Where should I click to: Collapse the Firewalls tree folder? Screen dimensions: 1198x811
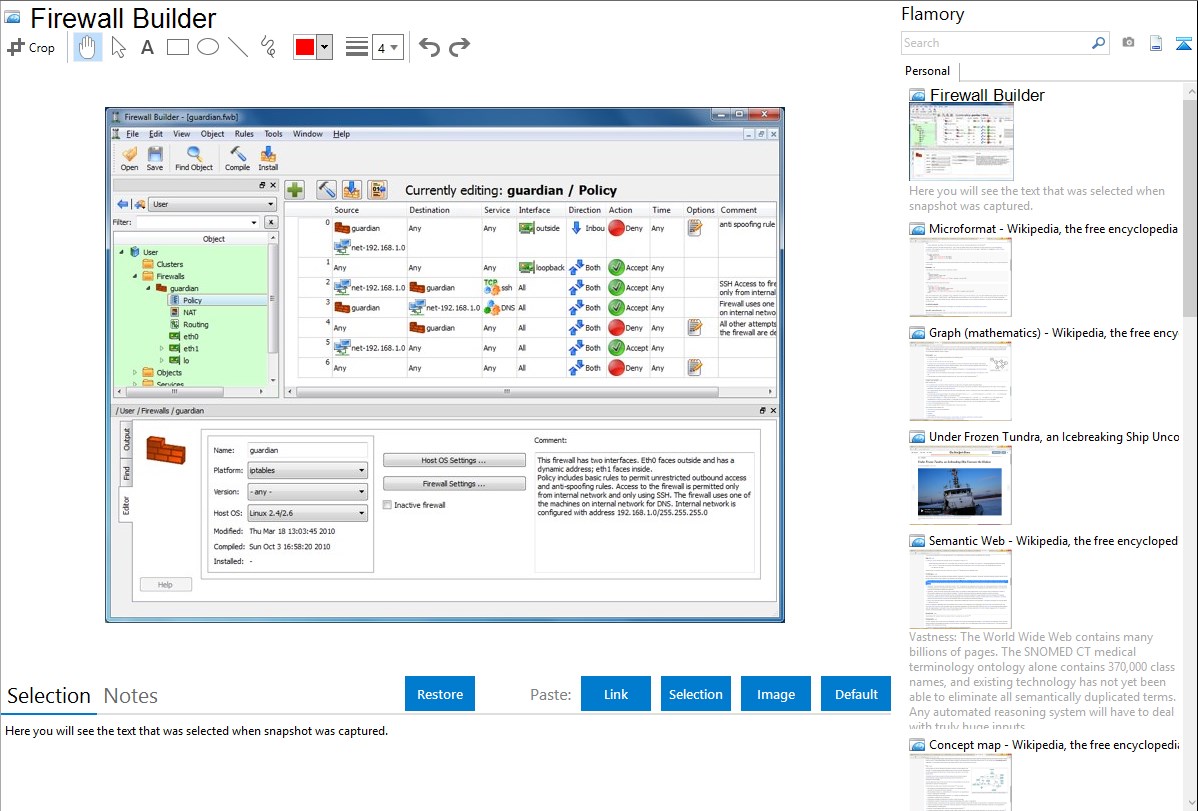click(135, 276)
